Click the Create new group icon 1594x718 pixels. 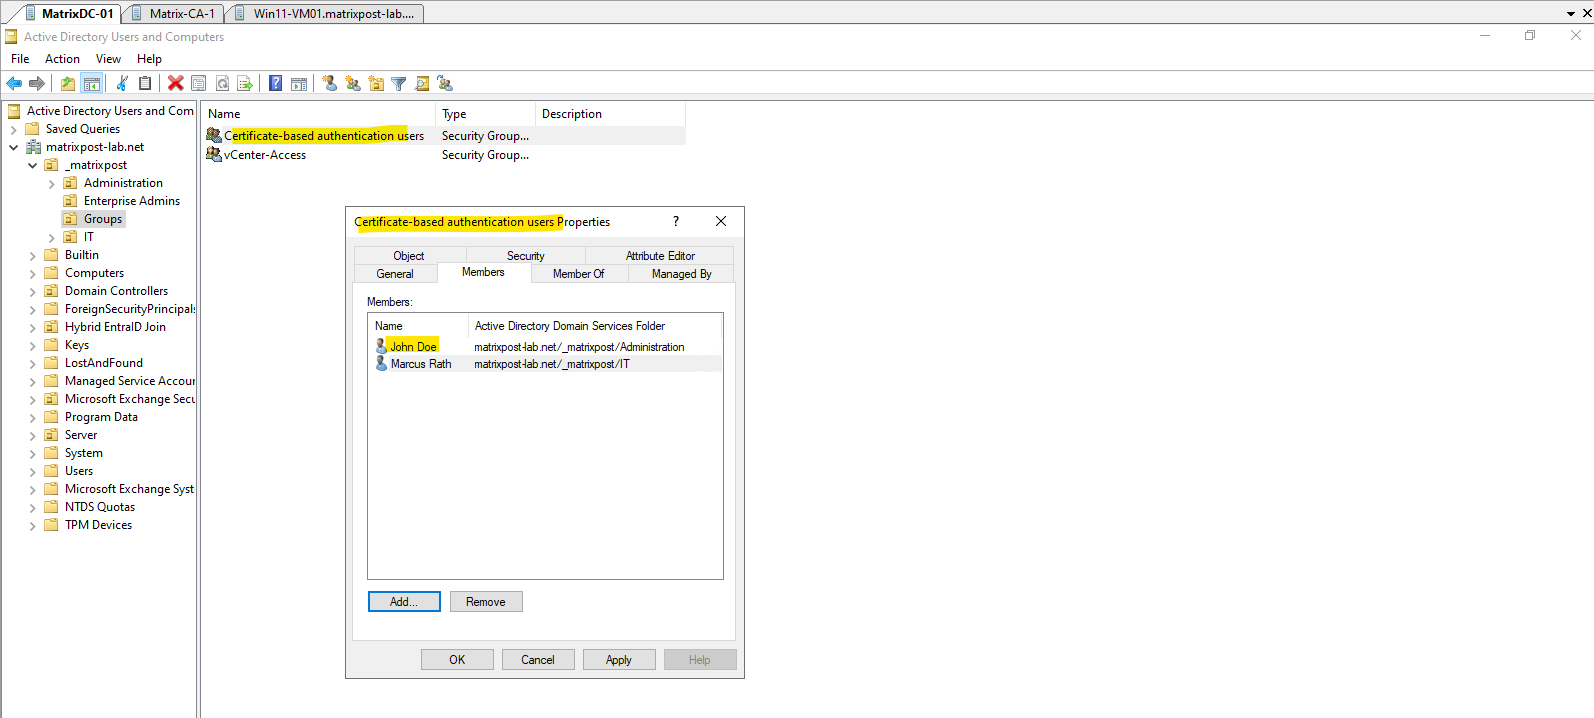pyautogui.click(x=353, y=83)
